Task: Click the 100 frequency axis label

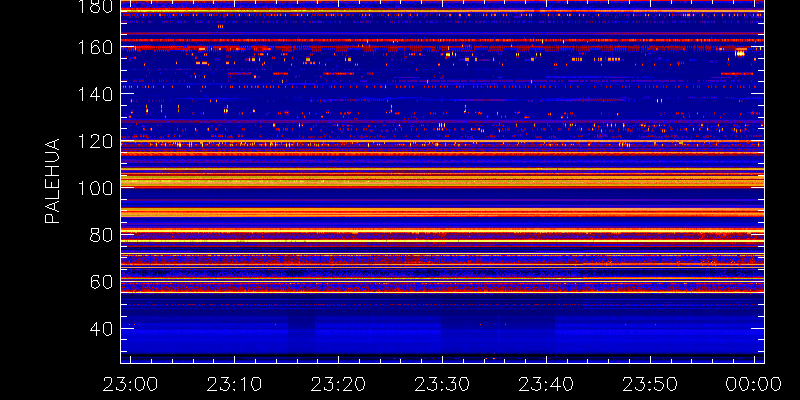Action: 96,188
